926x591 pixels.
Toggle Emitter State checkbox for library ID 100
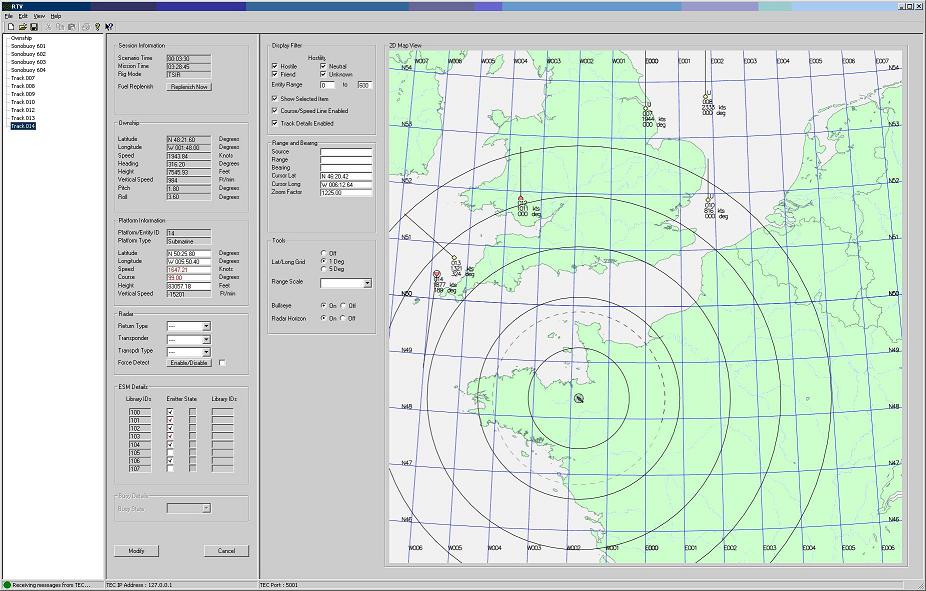coord(170,412)
